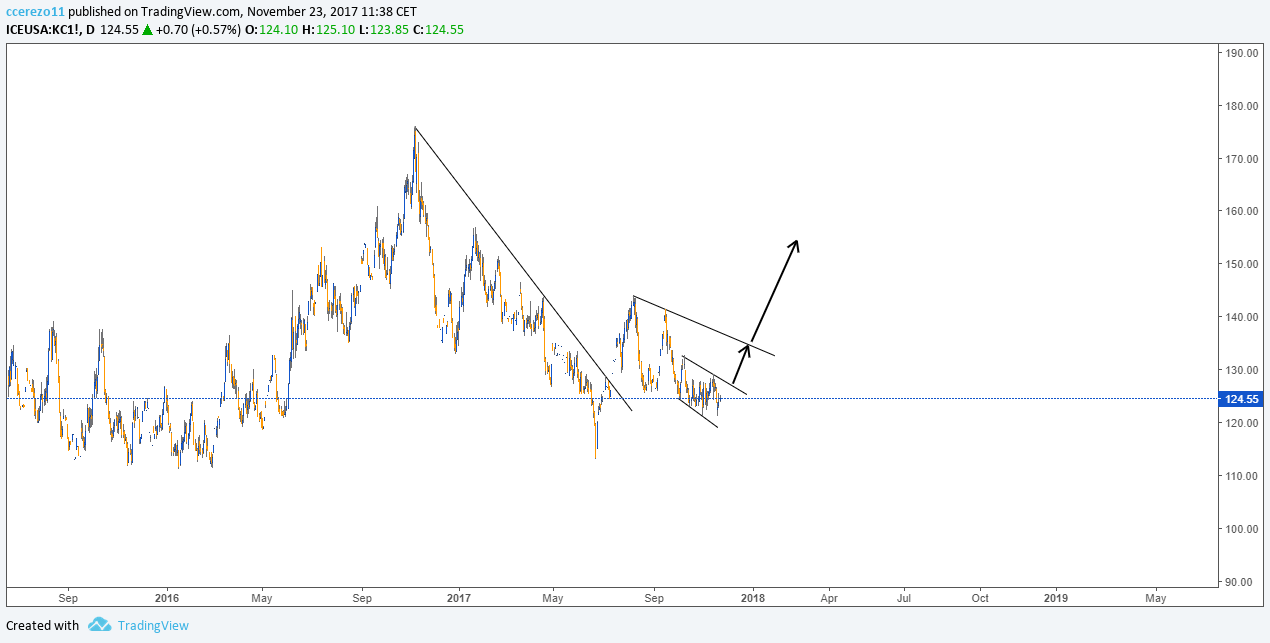Click the high value H:125.10
Viewport: 1270px width, 643px height.
point(327,30)
